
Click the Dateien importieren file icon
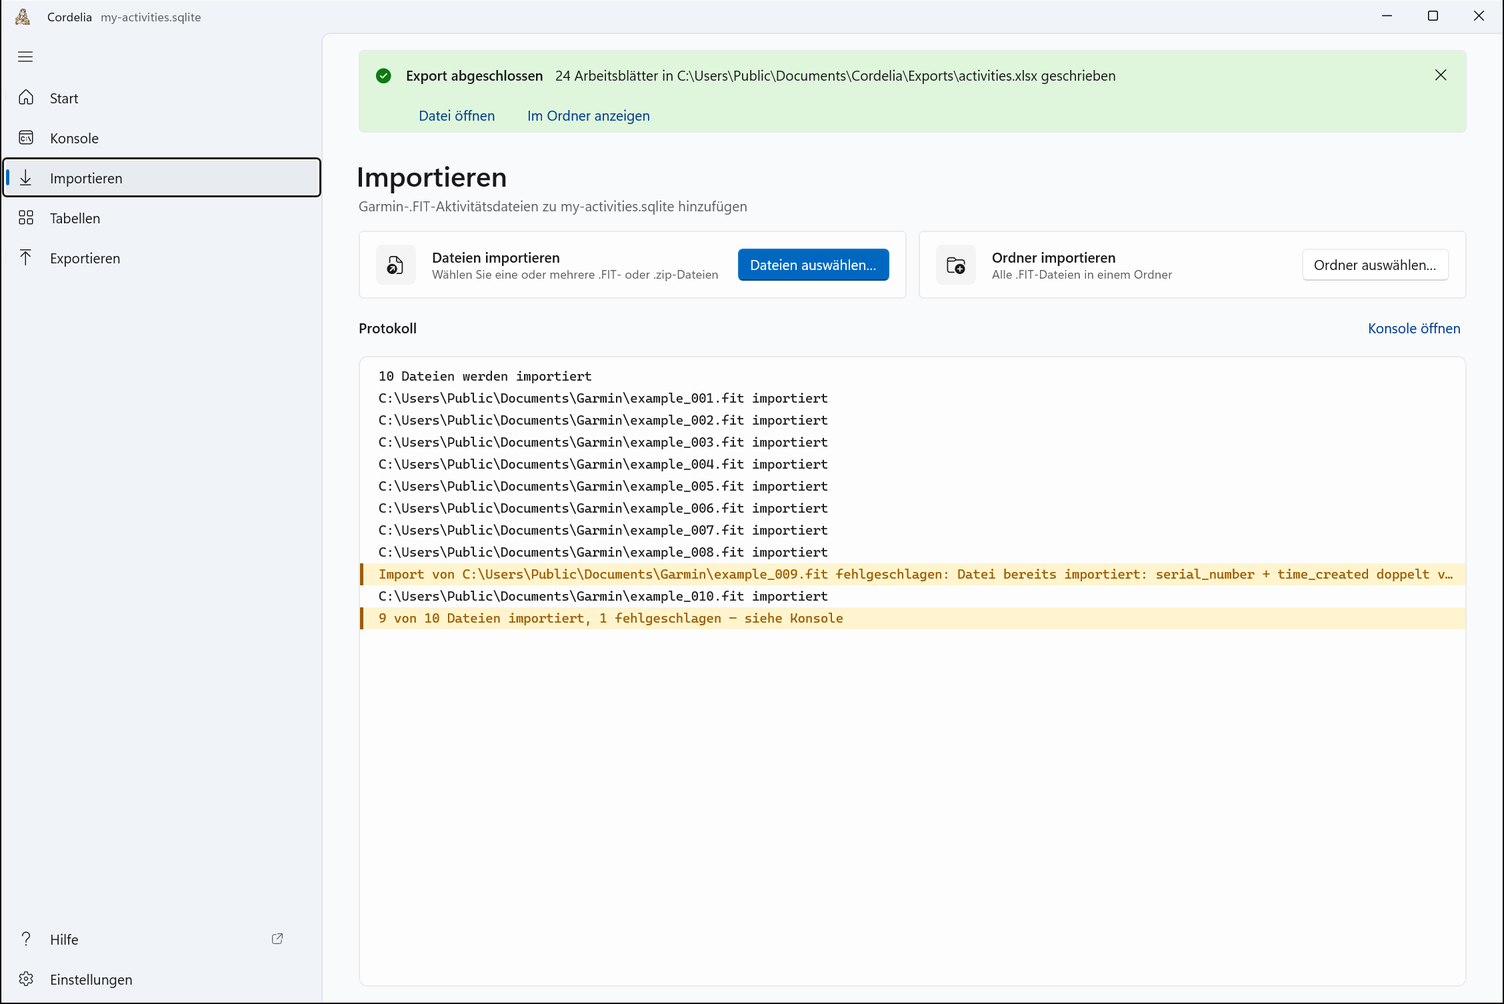coord(396,265)
